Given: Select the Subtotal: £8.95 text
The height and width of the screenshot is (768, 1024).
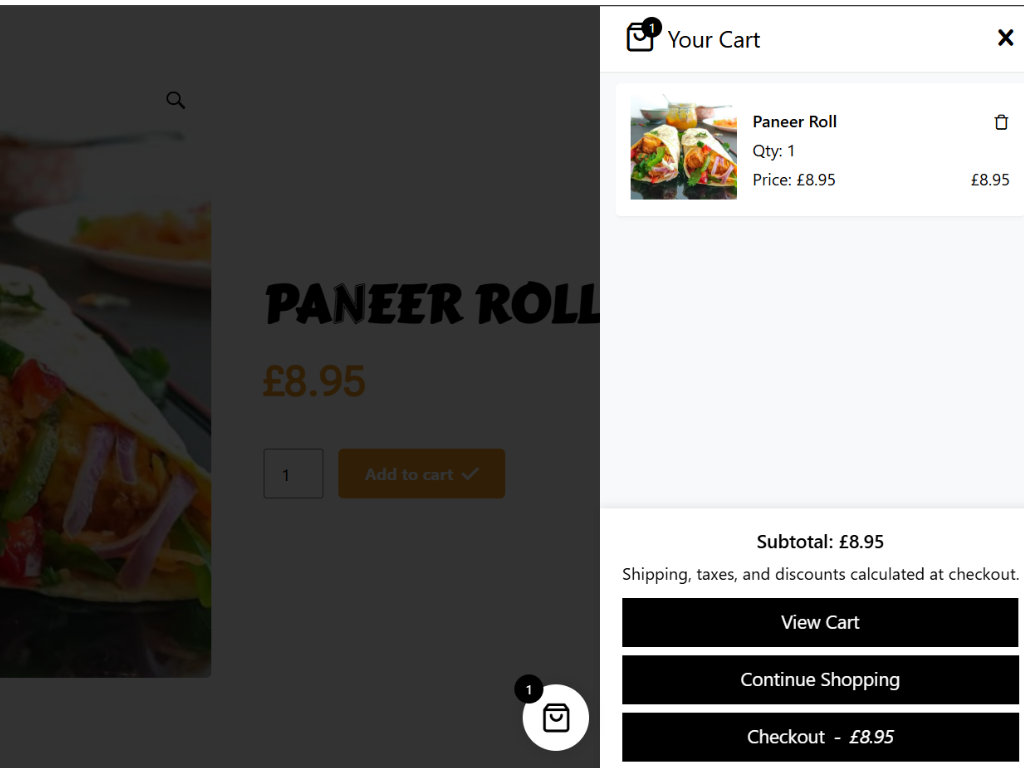Looking at the screenshot, I should tap(820, 541).
